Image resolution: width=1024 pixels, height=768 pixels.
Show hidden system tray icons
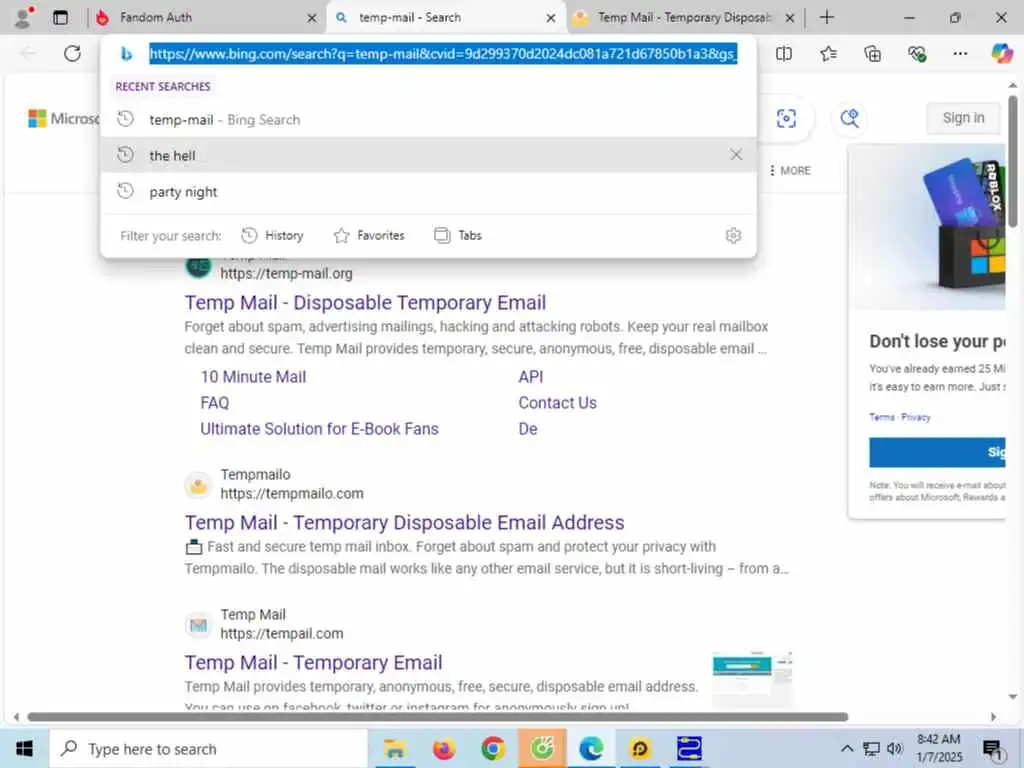tap(846, 749)
